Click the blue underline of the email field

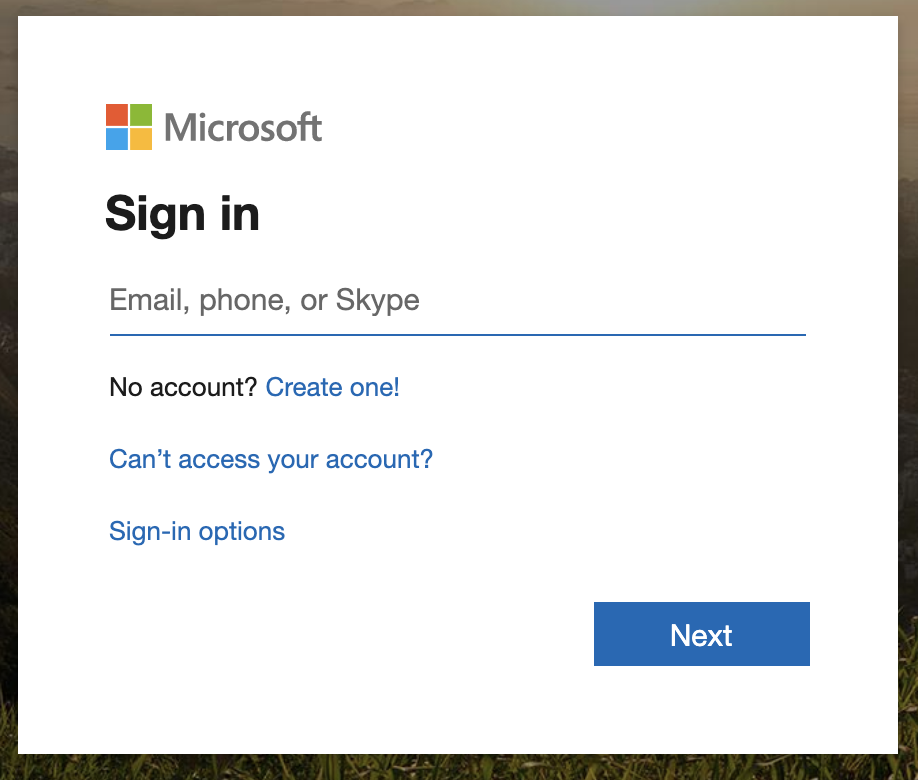tap(457, 334)
